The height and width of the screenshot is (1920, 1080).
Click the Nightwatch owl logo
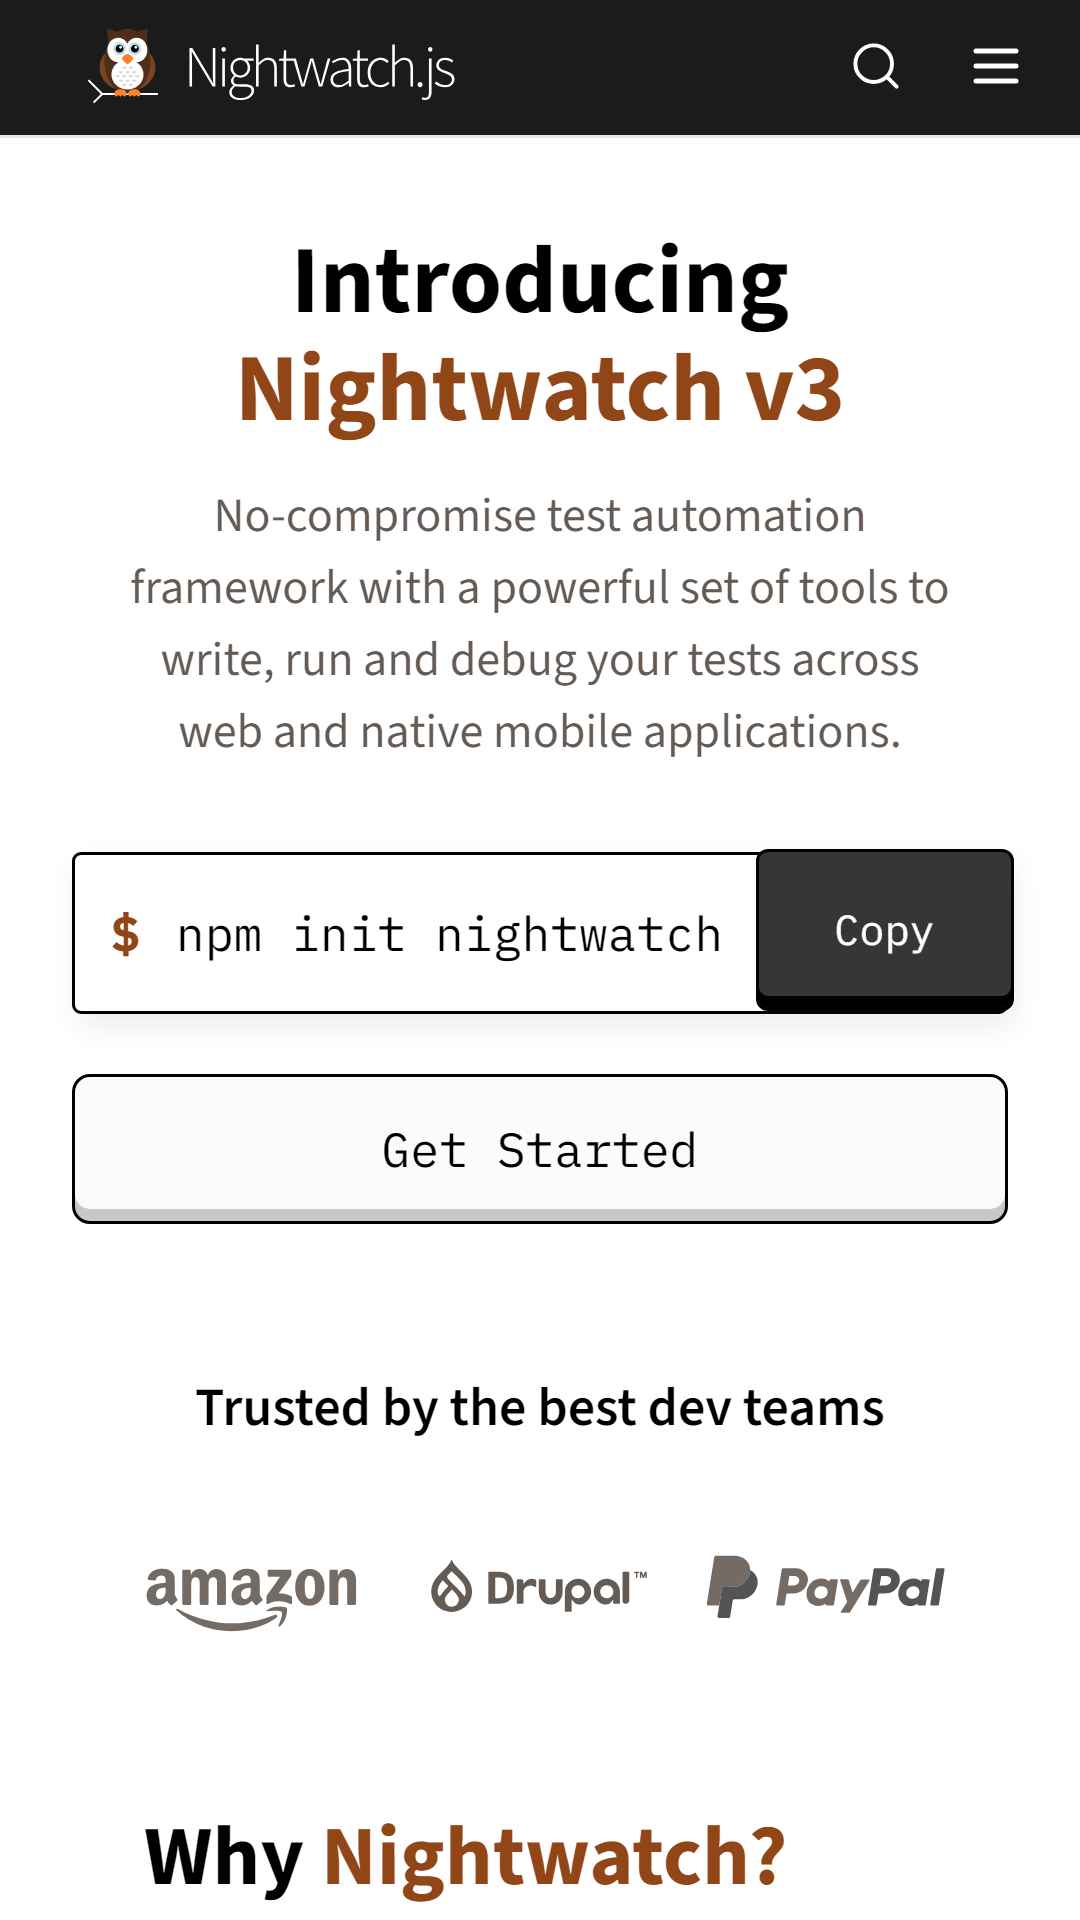pyautogui.click(x=124, y=66)
